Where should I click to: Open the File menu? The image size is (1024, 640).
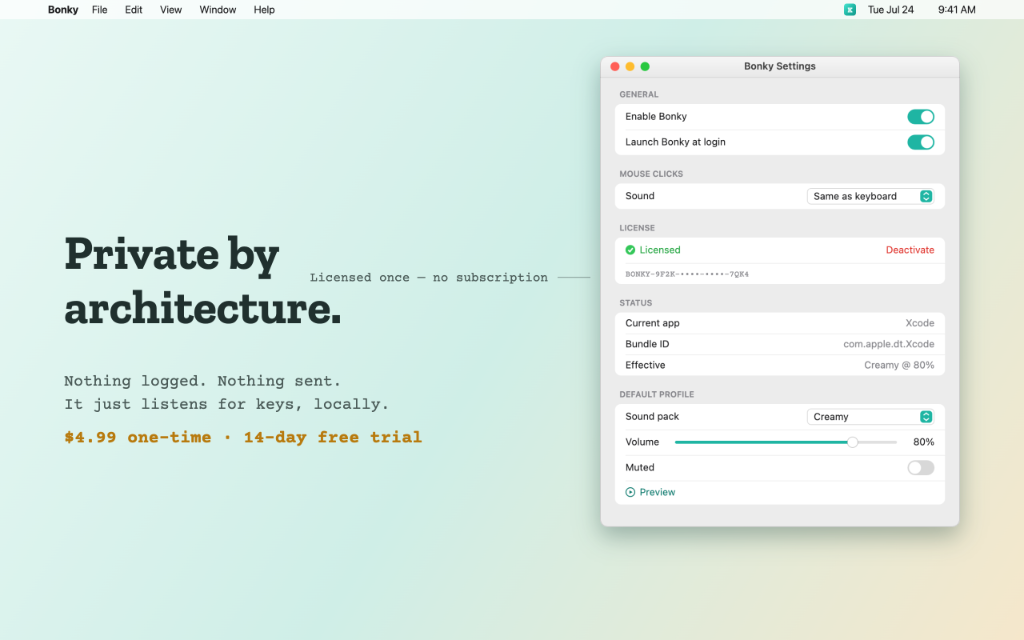coord(99,10)
